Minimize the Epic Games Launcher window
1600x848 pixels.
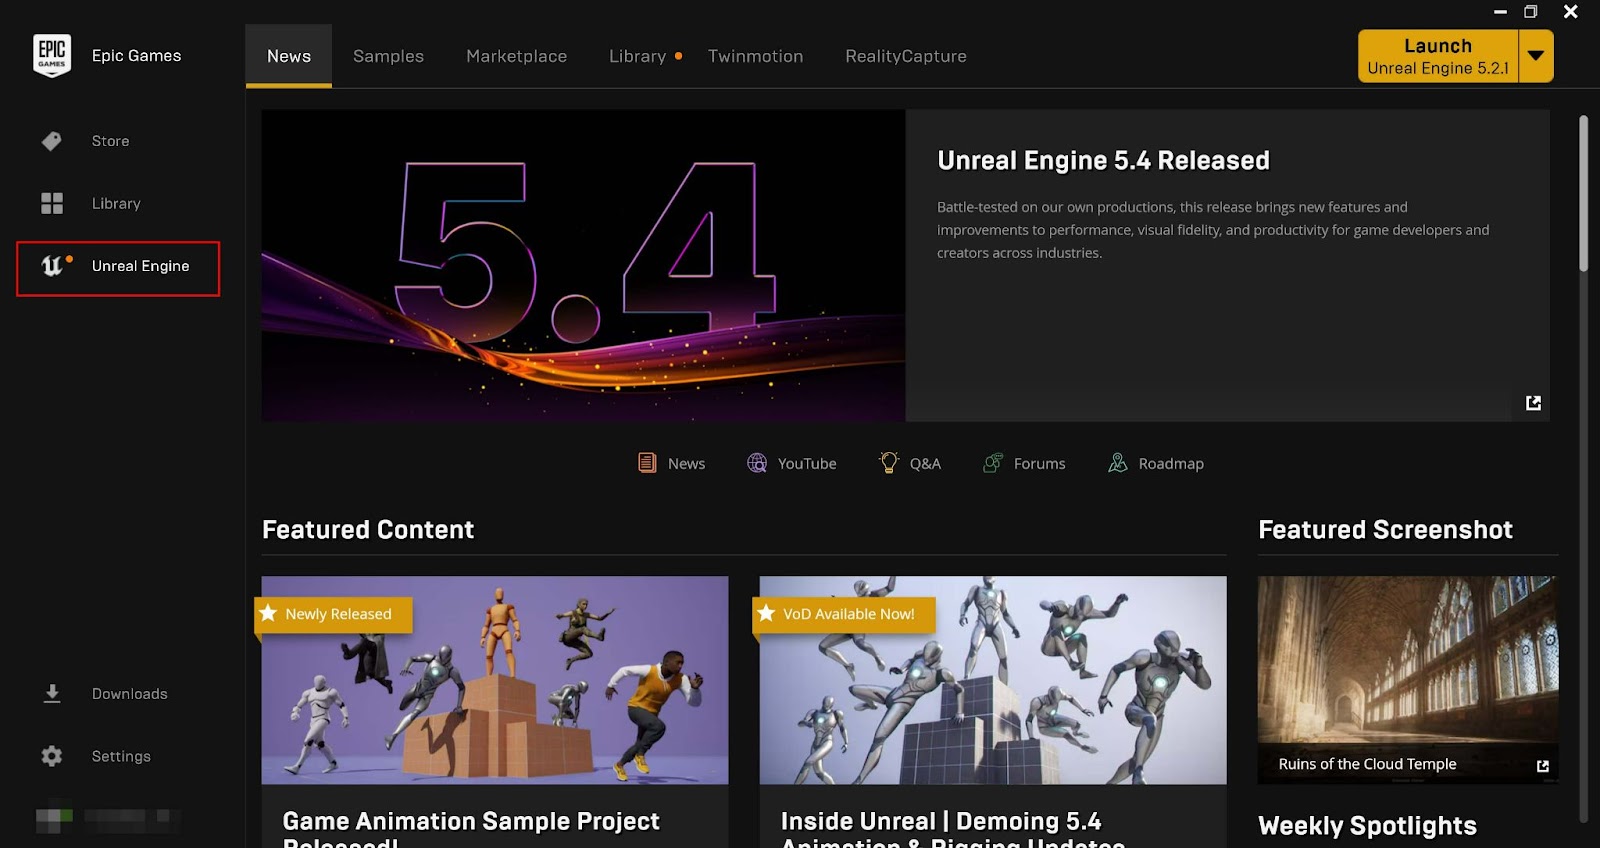coord(1500,12)
